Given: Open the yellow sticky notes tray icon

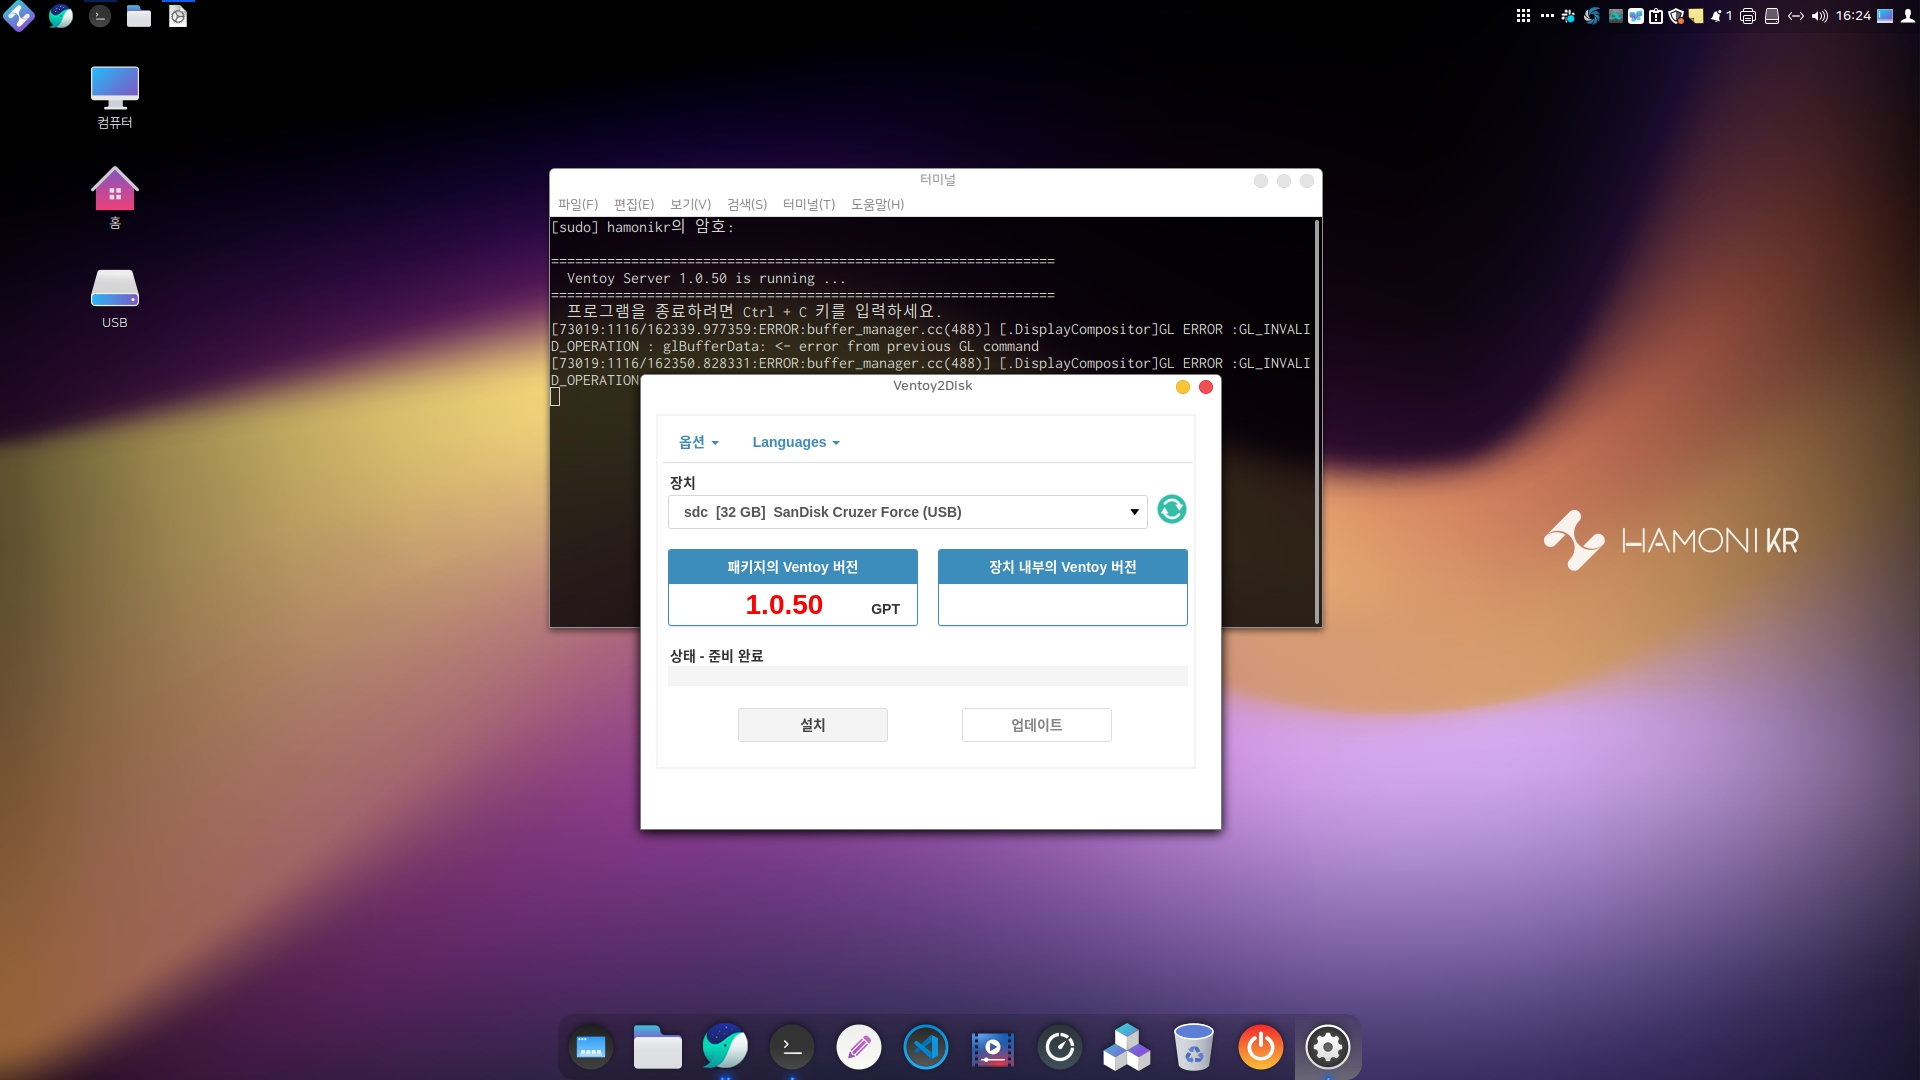Looking at the screenshot, I should tap(1696, 16).
